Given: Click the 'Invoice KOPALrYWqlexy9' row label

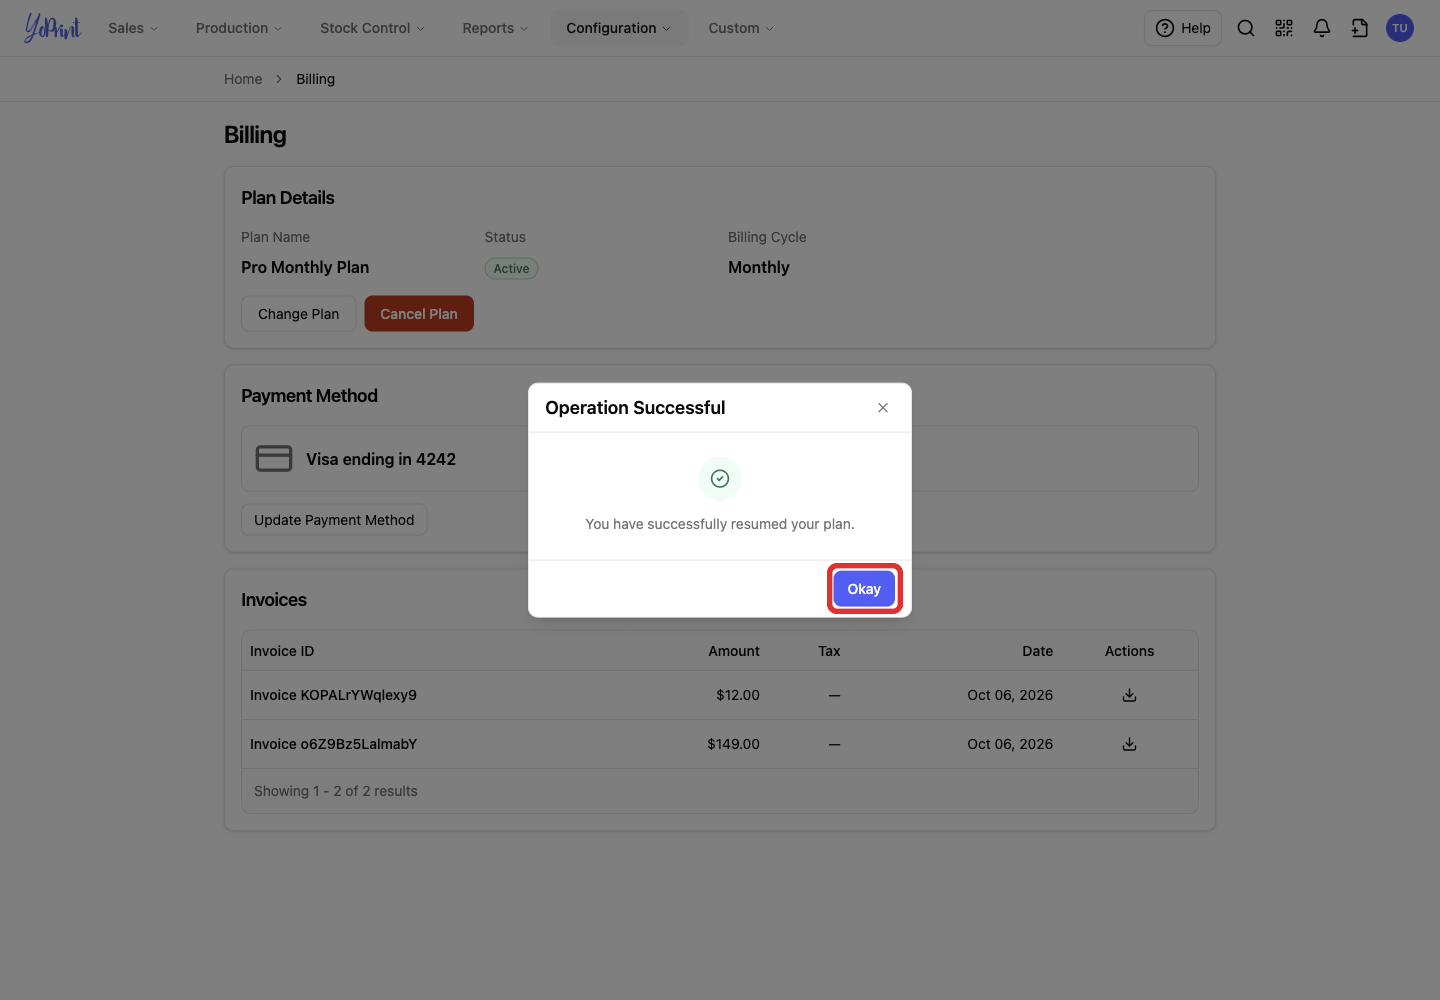Looking at the screenshot, I should [x=333, y=695].
